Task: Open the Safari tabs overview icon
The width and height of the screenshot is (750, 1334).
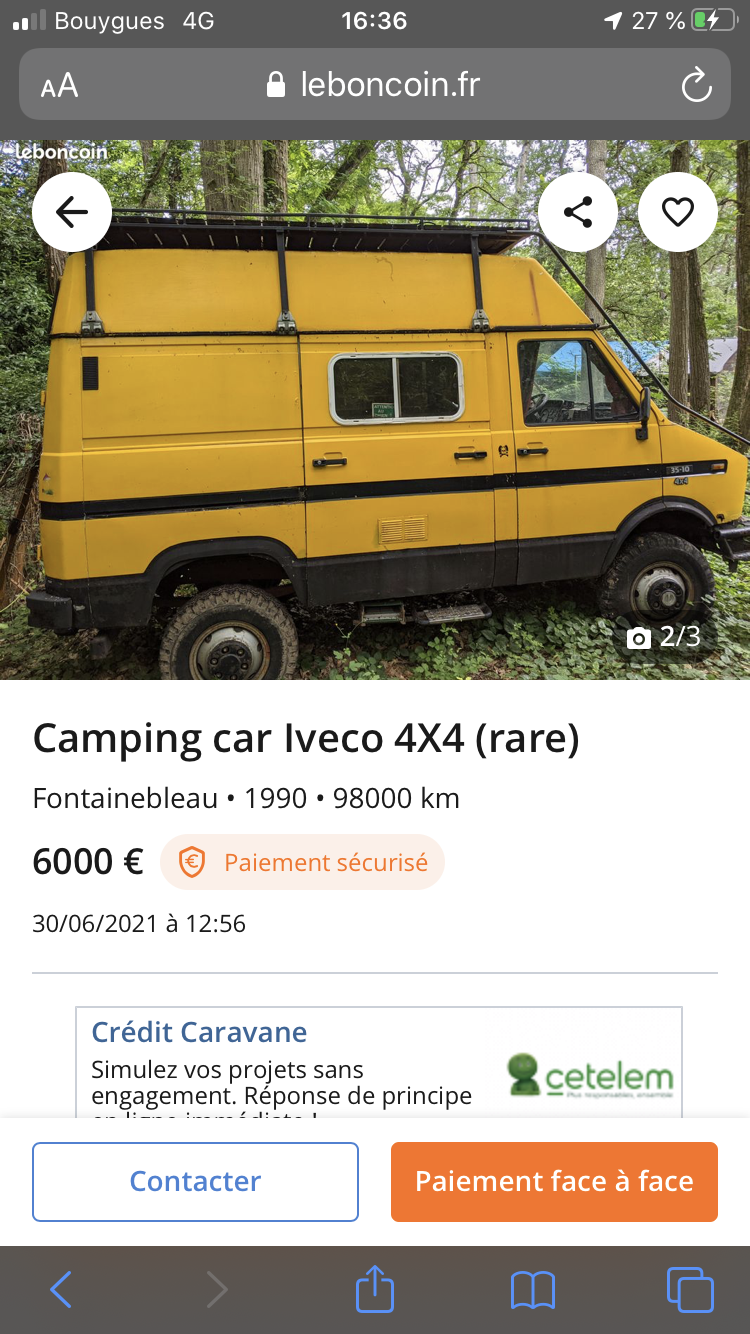Action: coord(690,1289)
